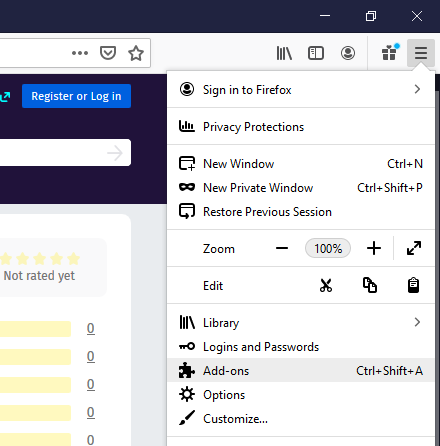Screen dimensions: 440x446
Task: Select Customize... menu item
Action: coord(301,419)
